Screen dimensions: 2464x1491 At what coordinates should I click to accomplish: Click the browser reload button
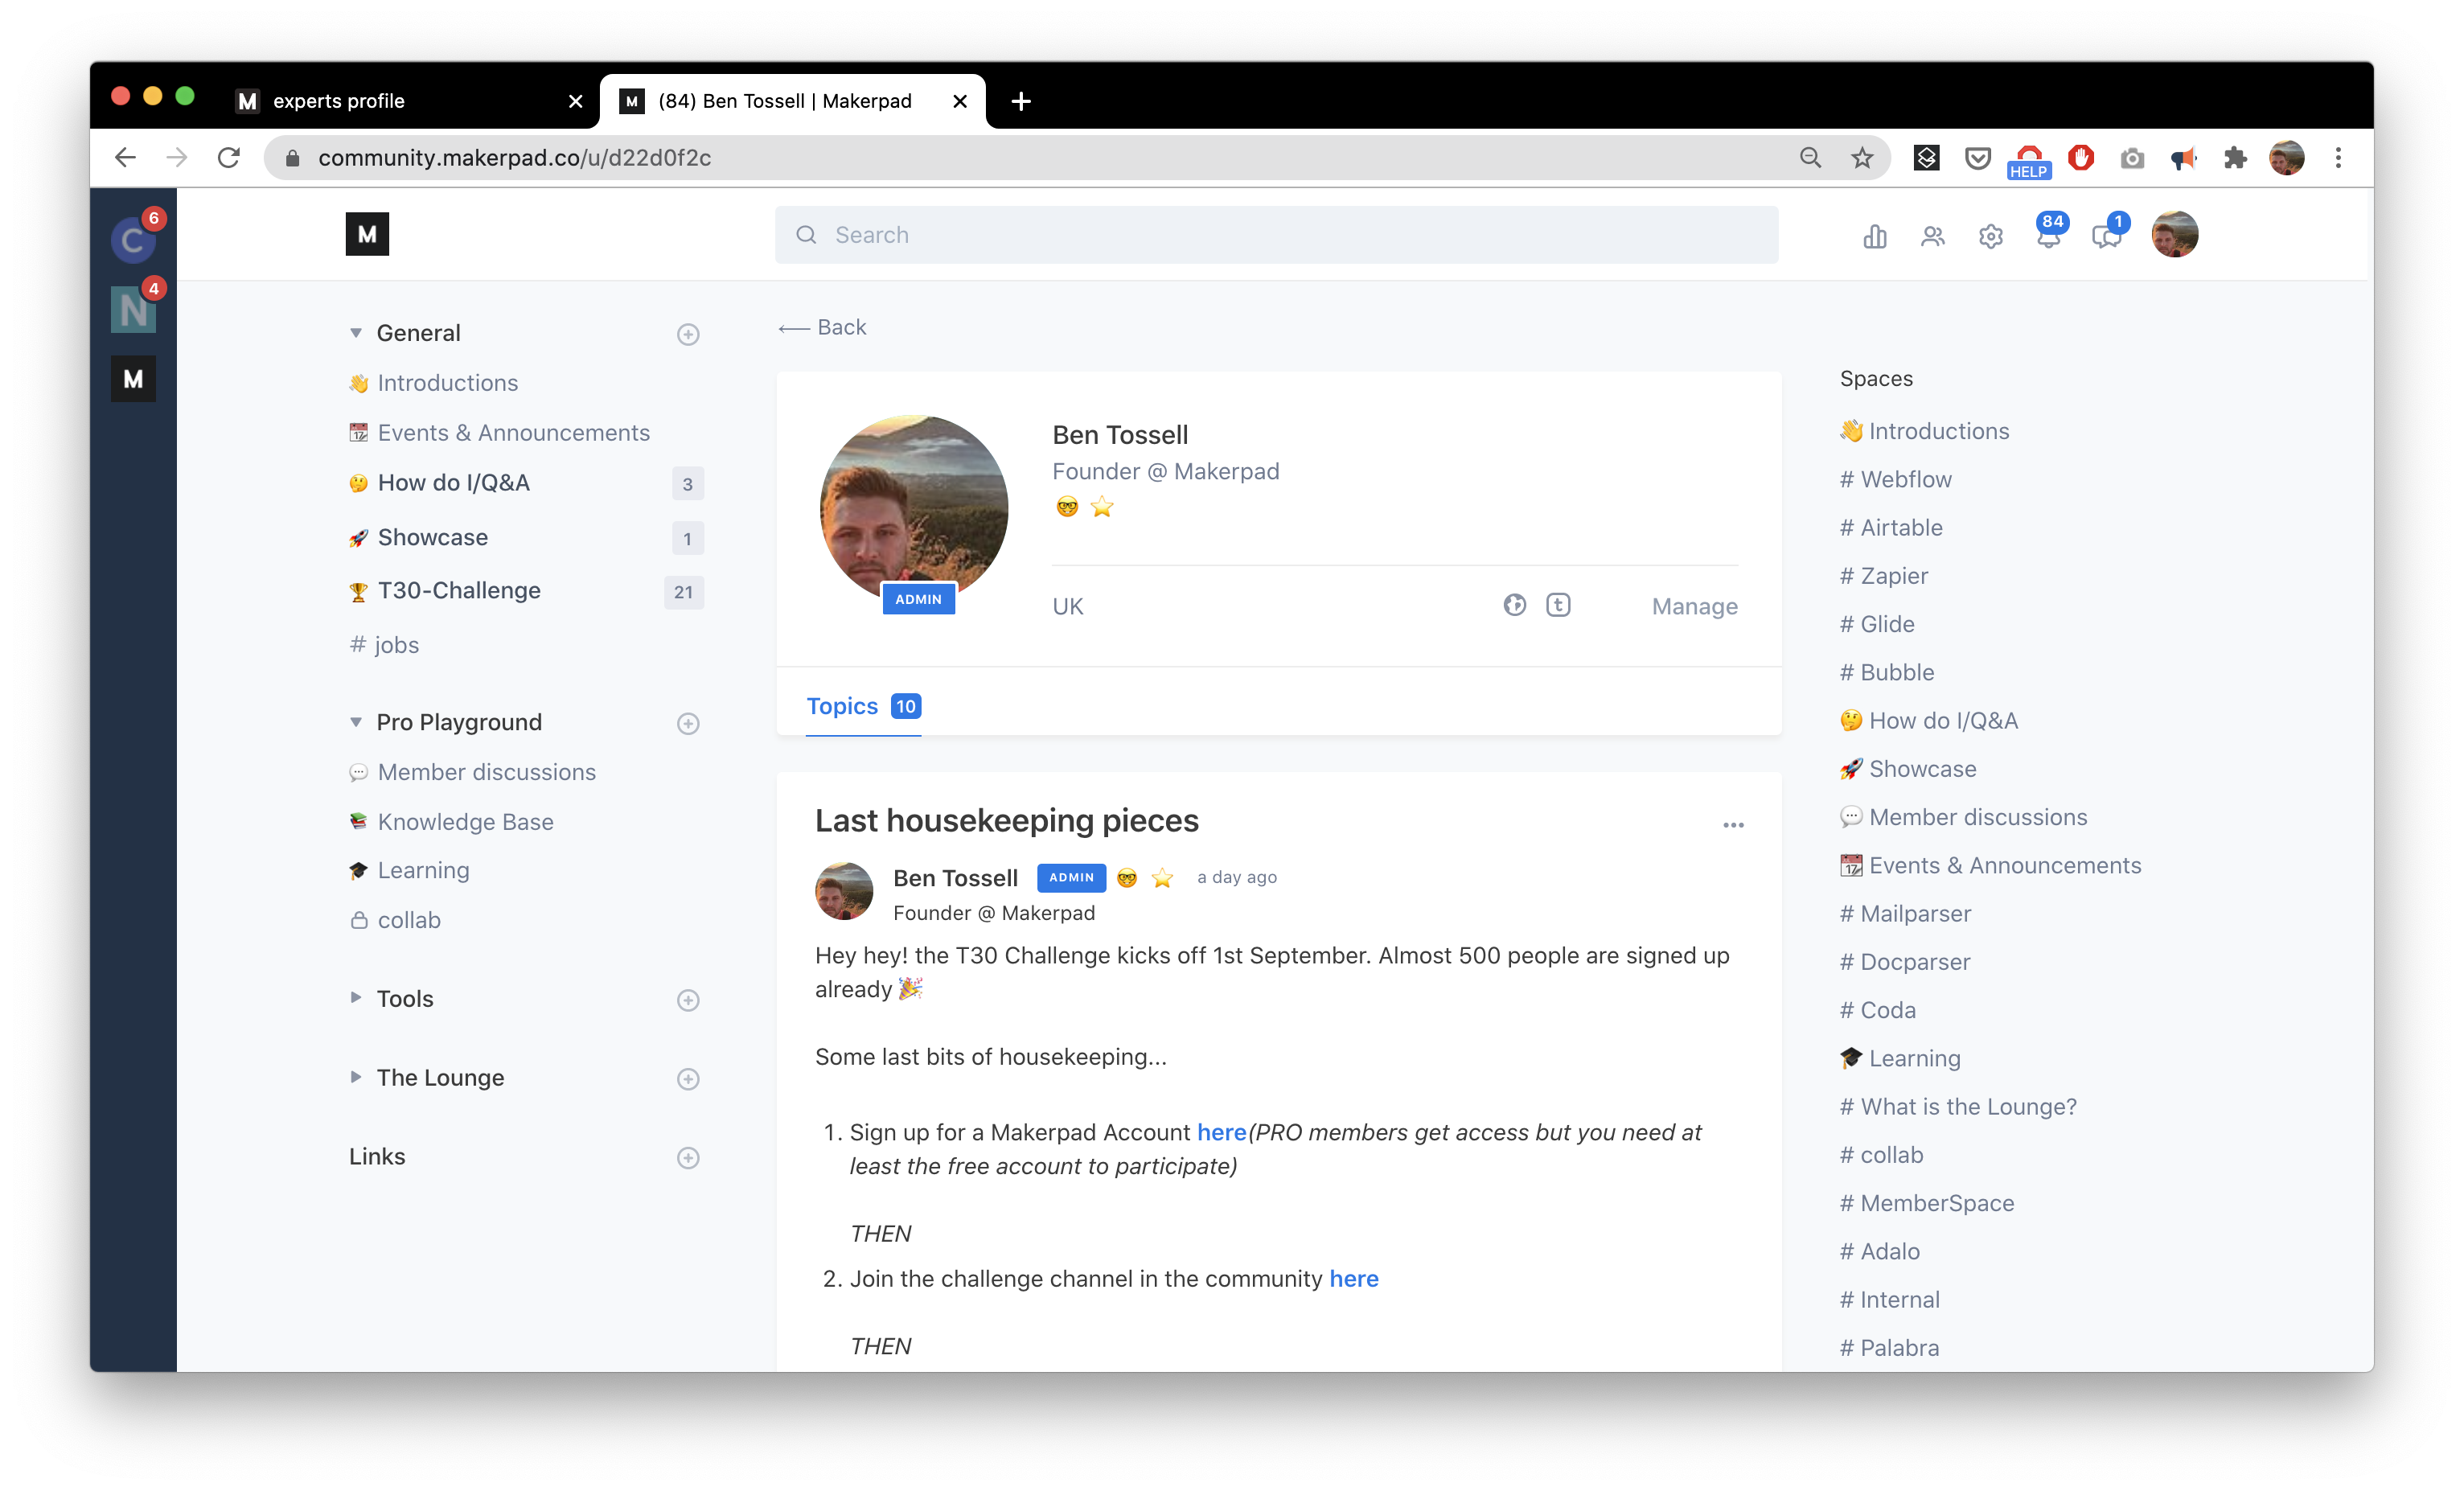229,157
